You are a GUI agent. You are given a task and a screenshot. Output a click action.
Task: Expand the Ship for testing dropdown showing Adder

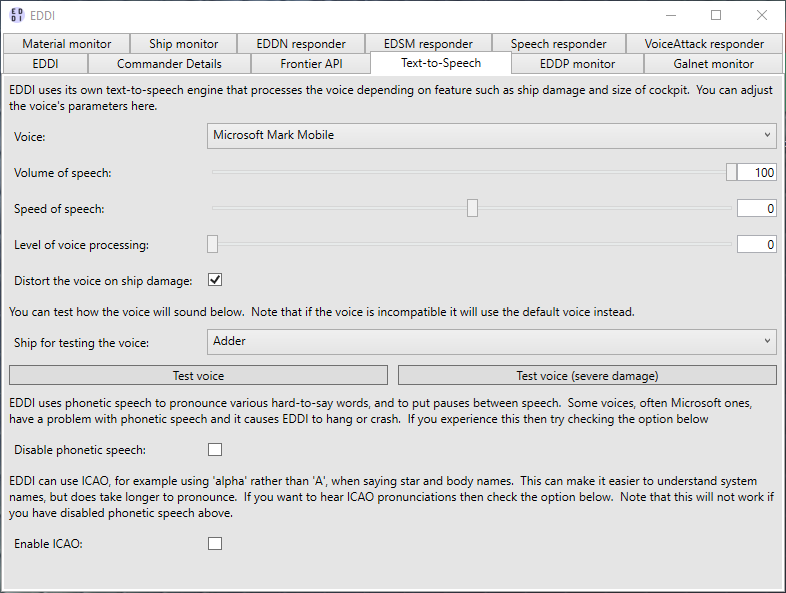point(492,342)
